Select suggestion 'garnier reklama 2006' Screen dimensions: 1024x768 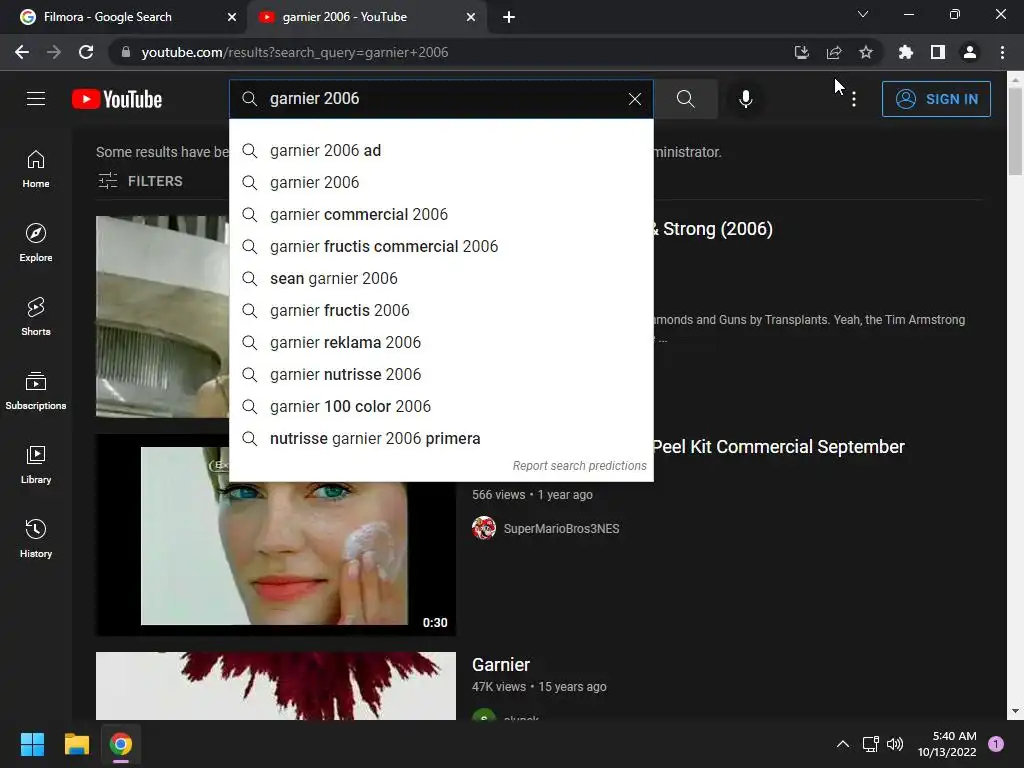(441, 342)
